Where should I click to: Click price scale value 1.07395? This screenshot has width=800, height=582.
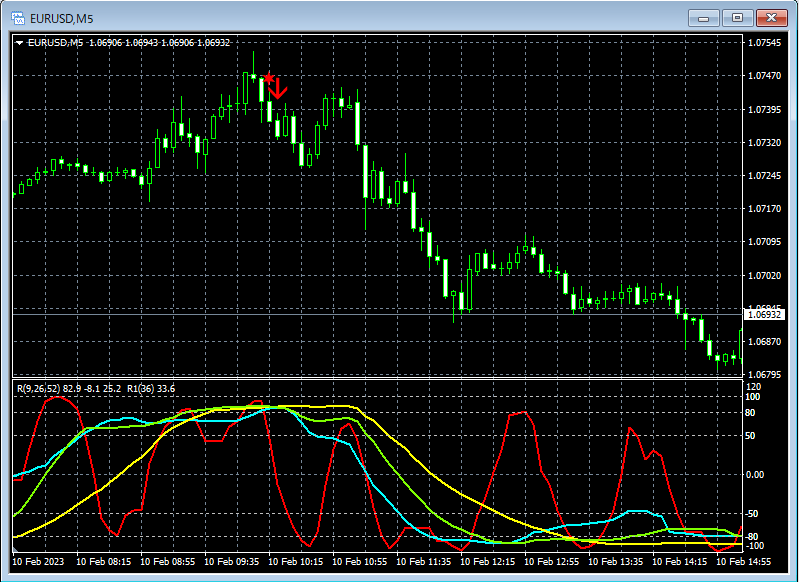click(764, 110)
